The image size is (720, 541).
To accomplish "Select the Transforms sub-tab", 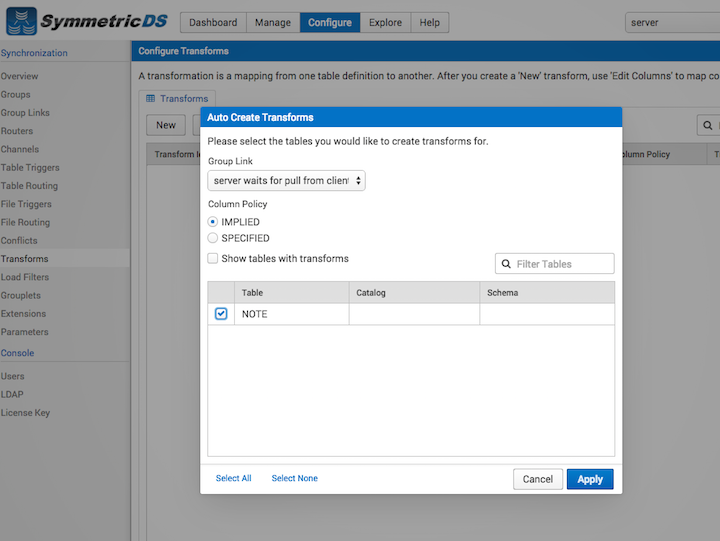I will [x=177, y=98].
